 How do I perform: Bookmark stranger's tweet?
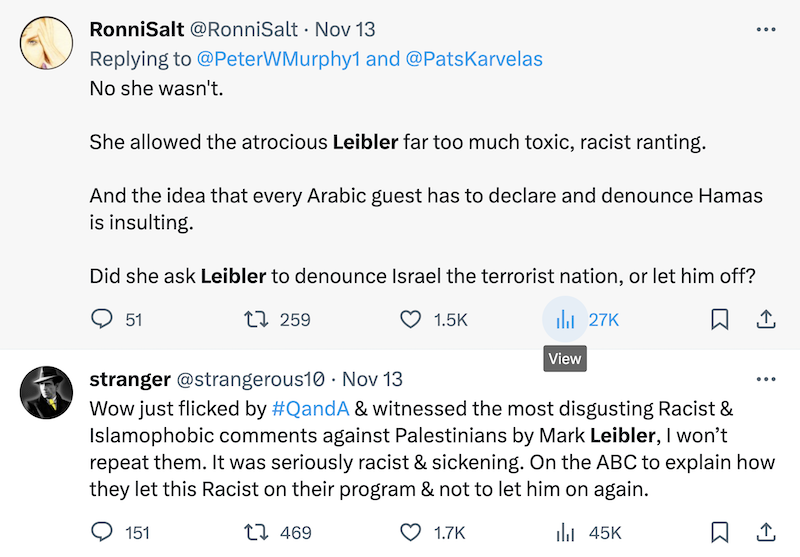tap(719, 533)
